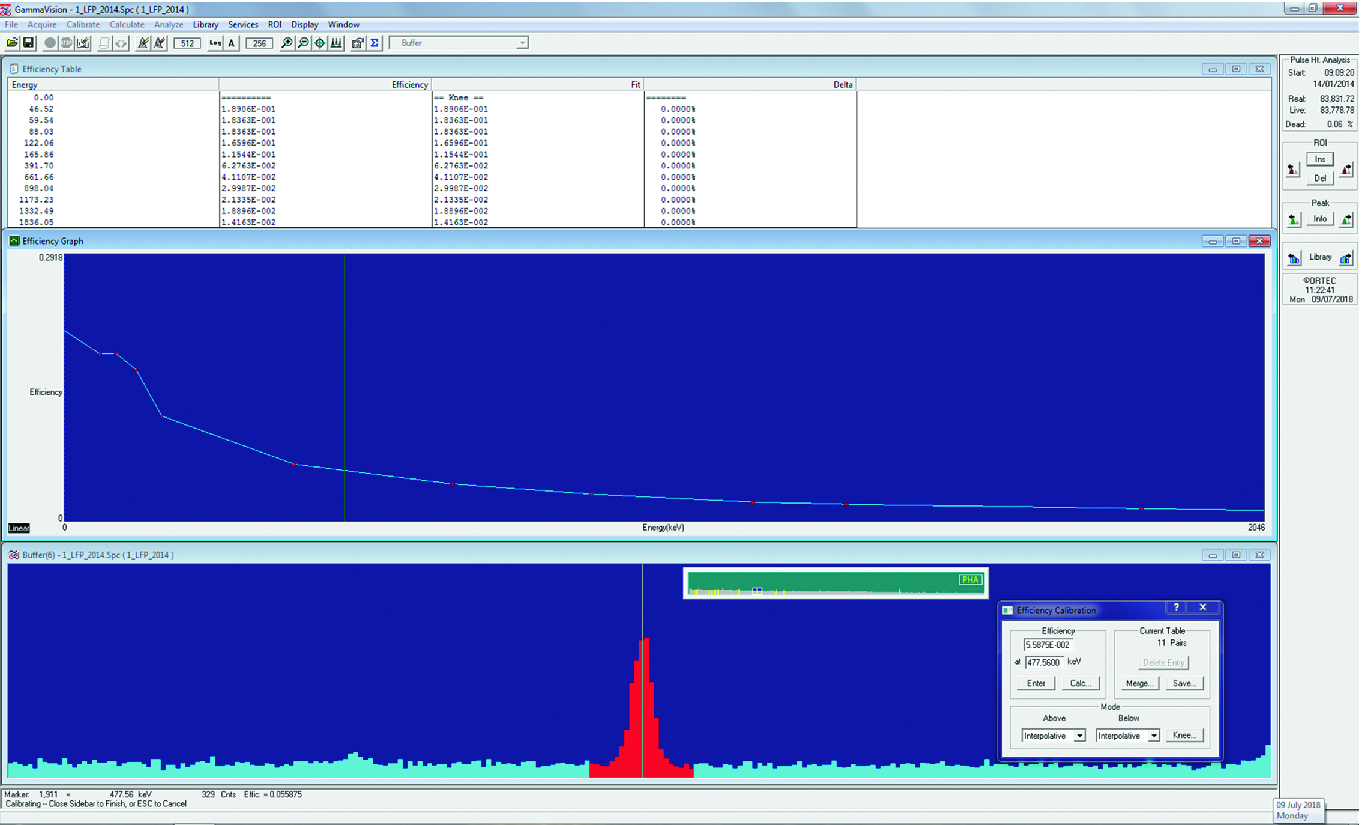Select the 122.06 energy row

433,143
